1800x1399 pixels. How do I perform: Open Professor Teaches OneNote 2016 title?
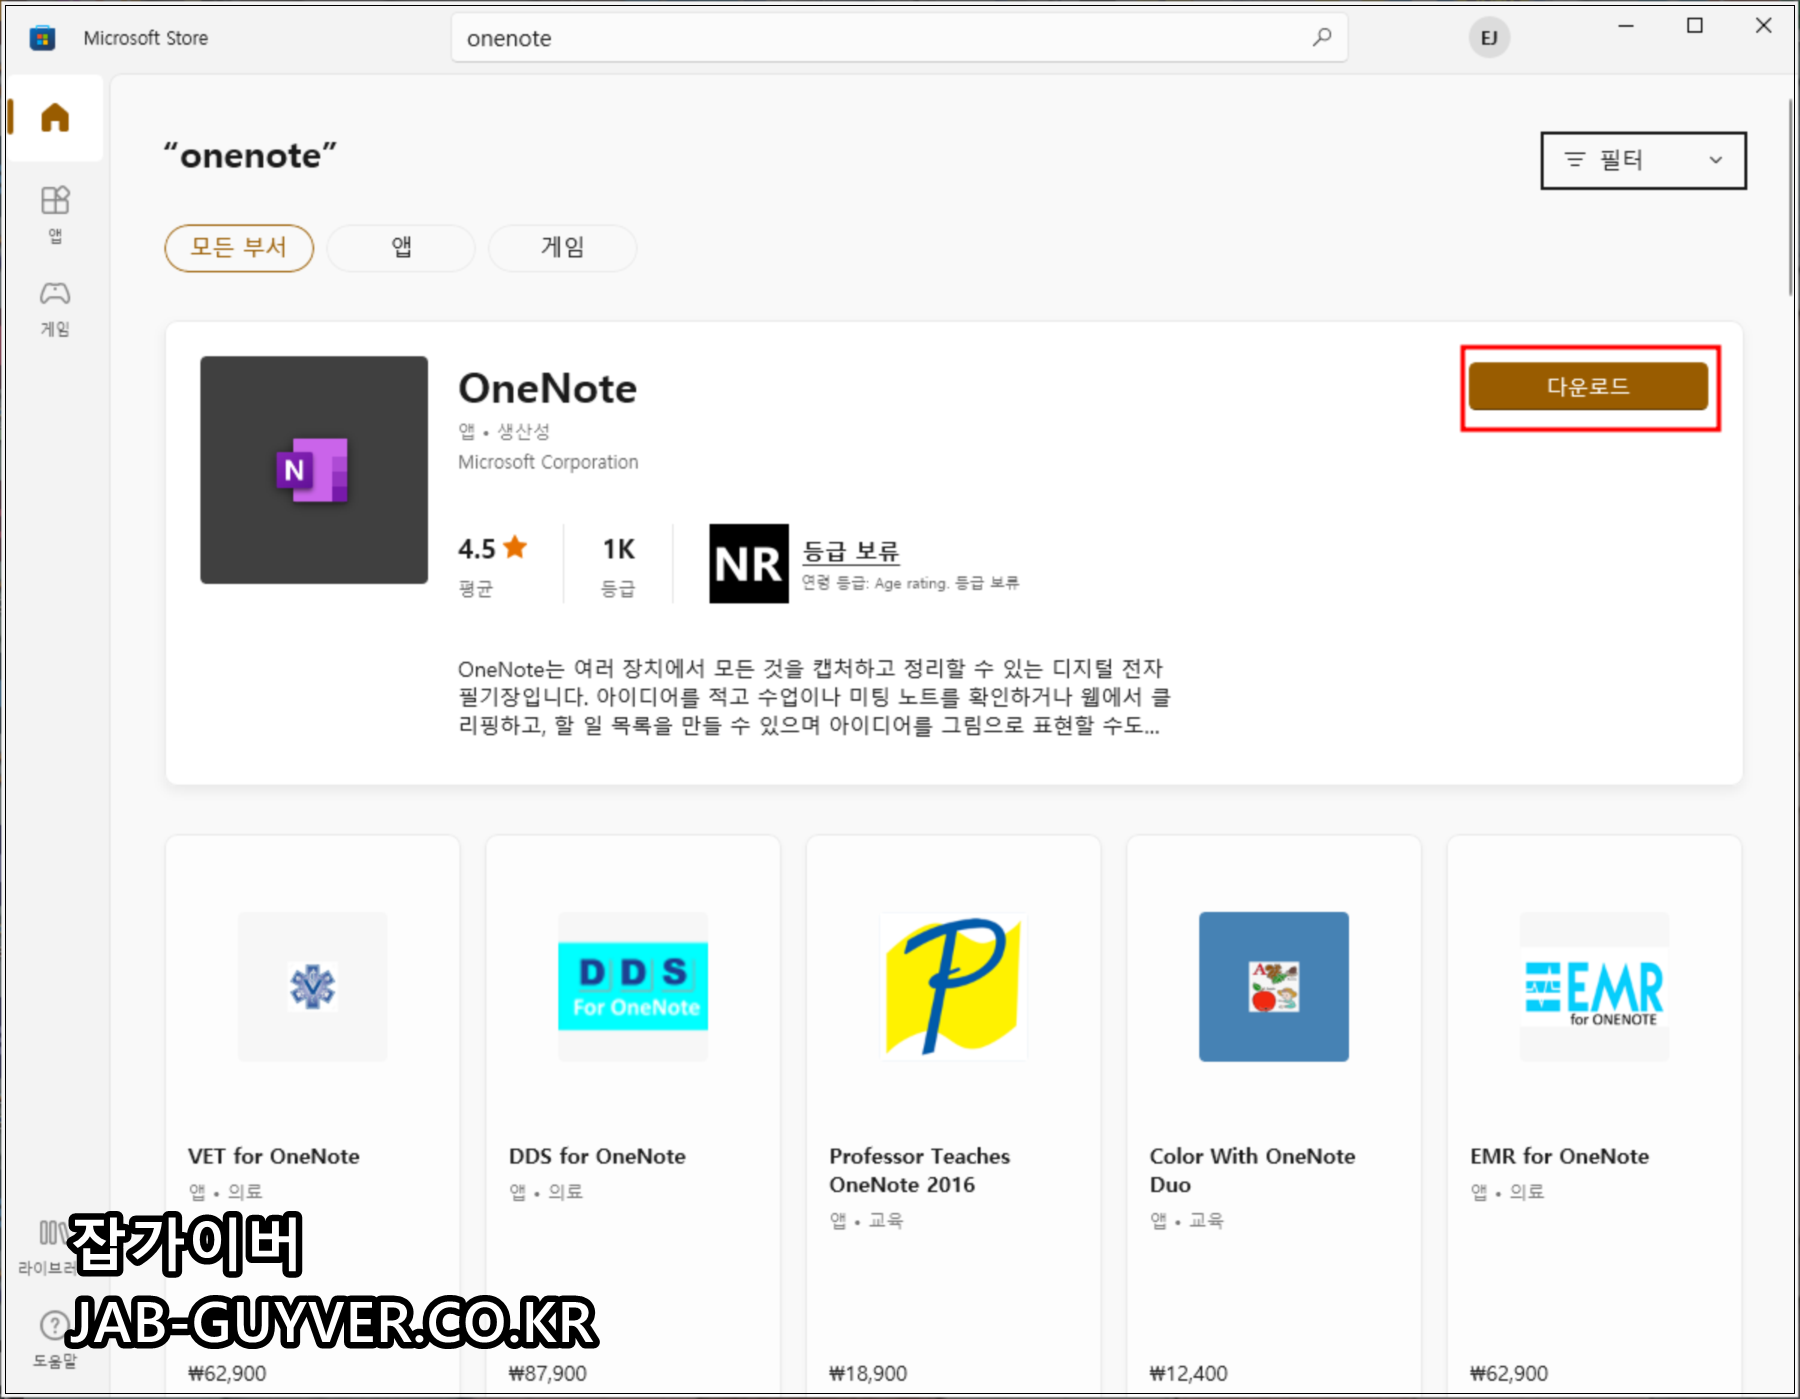[x=919, y=1171]
